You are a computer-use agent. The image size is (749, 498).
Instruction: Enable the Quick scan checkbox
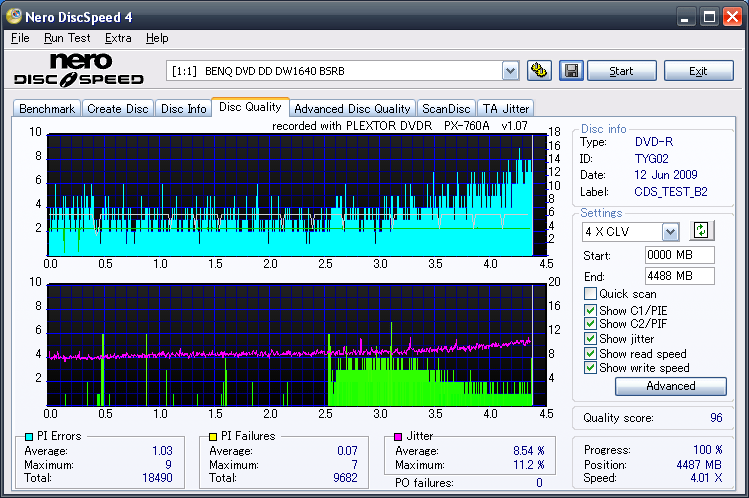(x=590, y=294)
